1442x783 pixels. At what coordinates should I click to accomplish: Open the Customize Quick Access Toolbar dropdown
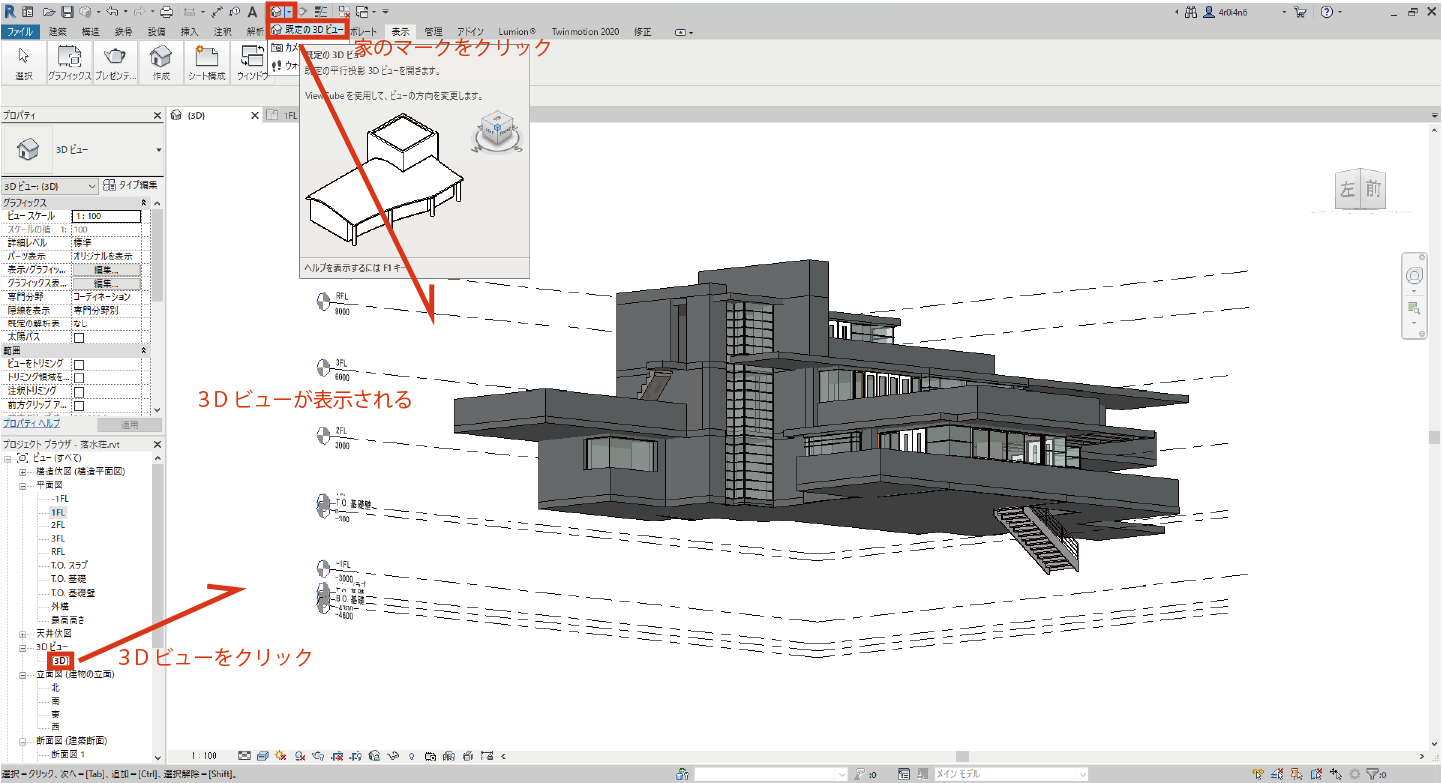click(x=386, y=12)
